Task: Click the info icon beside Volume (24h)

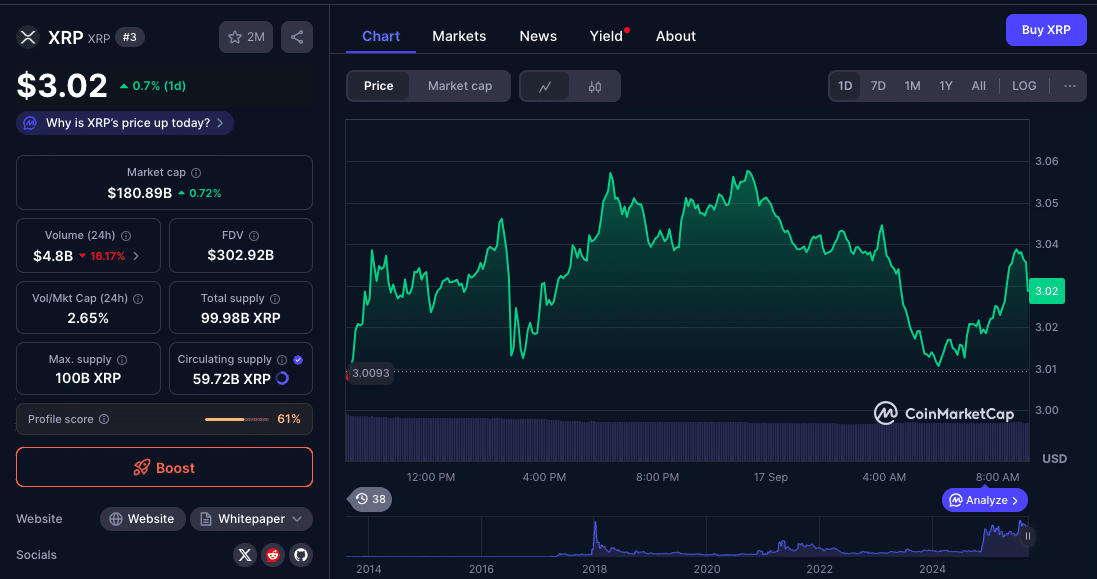Action: [x=127, y=236]
